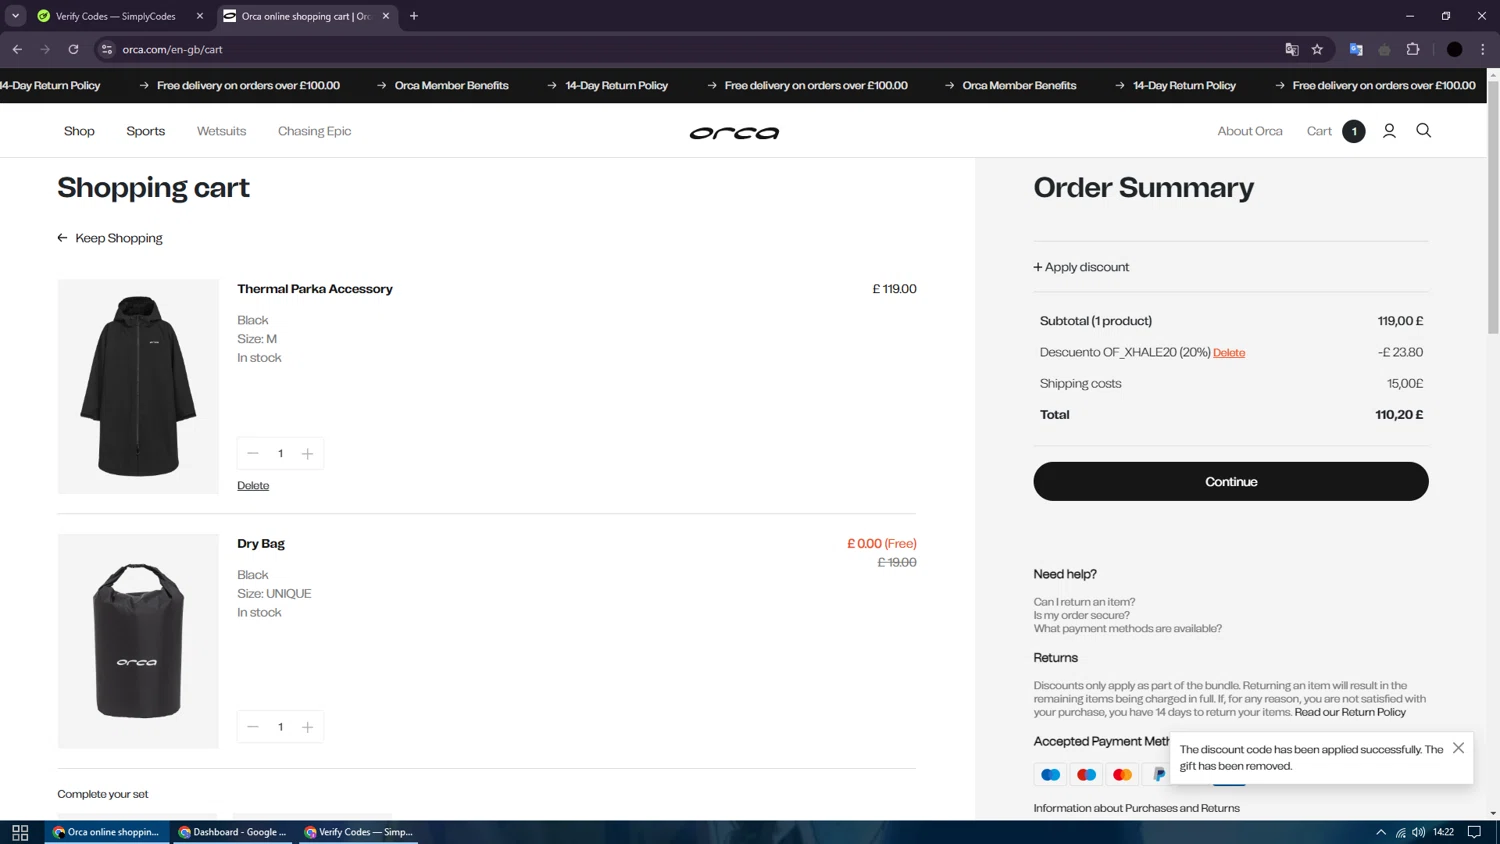Click the cart count badge

coord(1354,131)
